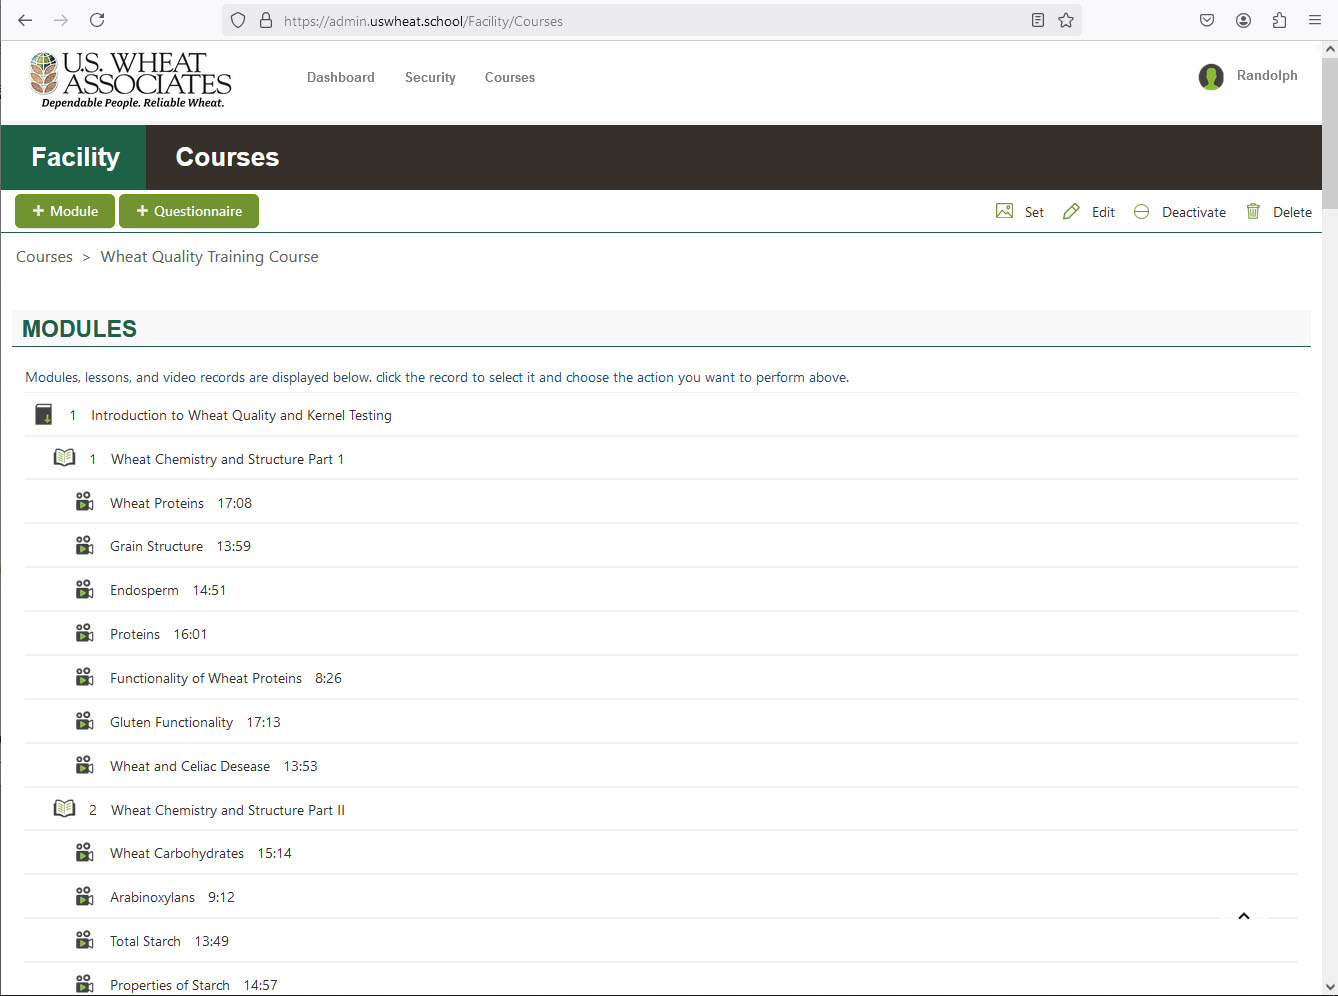Click the video icon beside Wheat Proteins
Image resolution: width=1338 pixels, height=996 pixels.
click(x=85, y=502)
